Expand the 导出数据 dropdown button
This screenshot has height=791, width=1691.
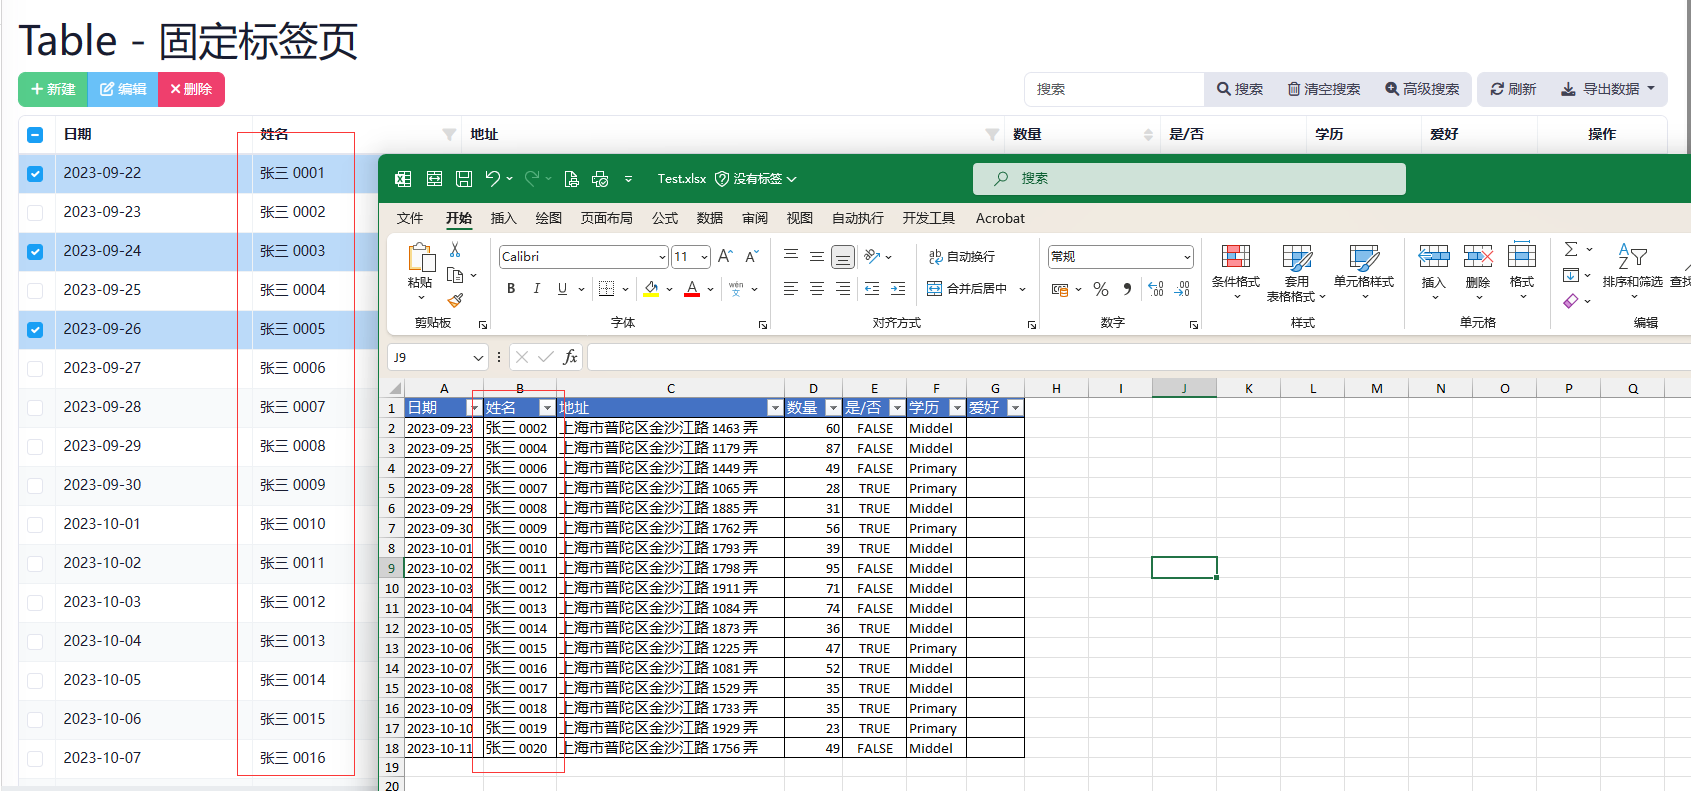click(x=1608, y=89)
